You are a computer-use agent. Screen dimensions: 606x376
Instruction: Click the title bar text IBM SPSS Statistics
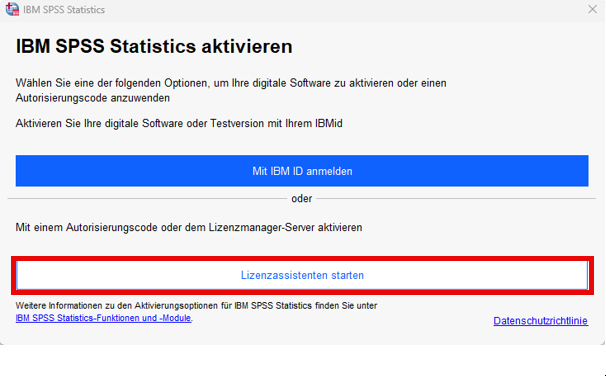[64, 10]
